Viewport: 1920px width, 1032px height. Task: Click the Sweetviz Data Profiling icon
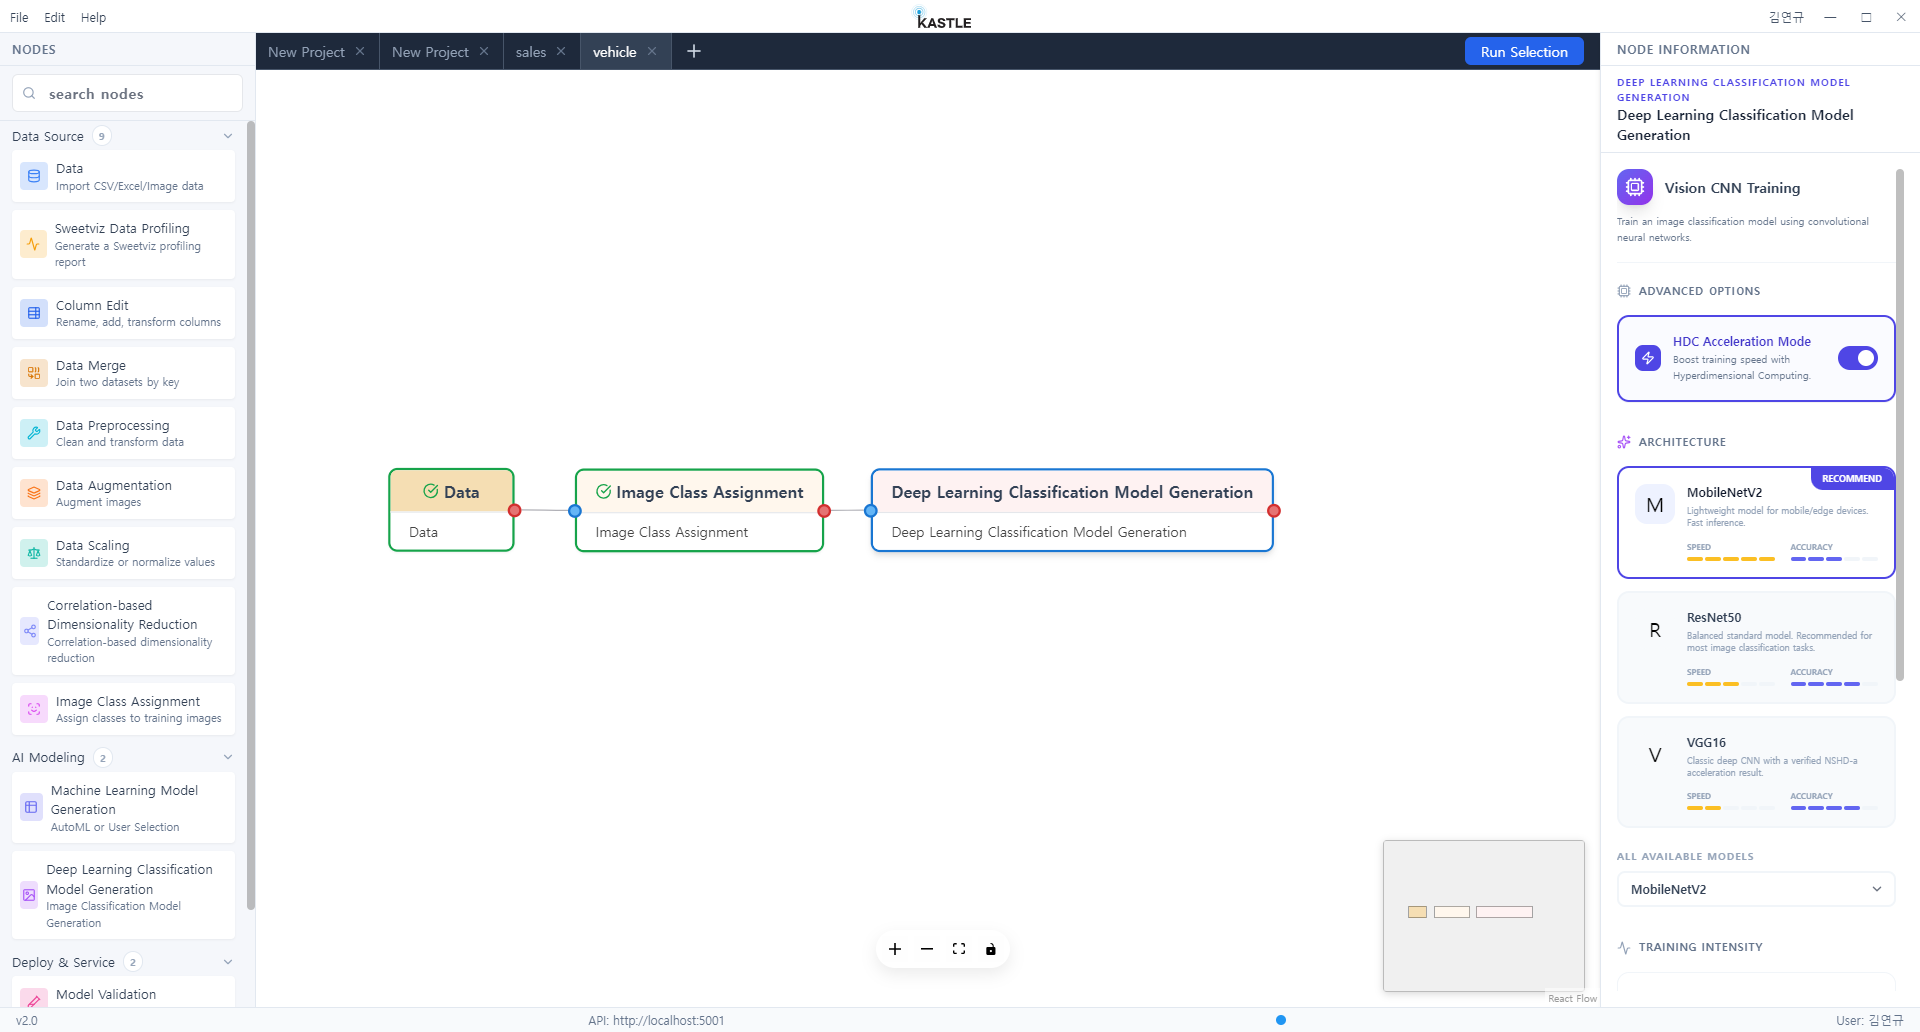(x=33, y=244)
